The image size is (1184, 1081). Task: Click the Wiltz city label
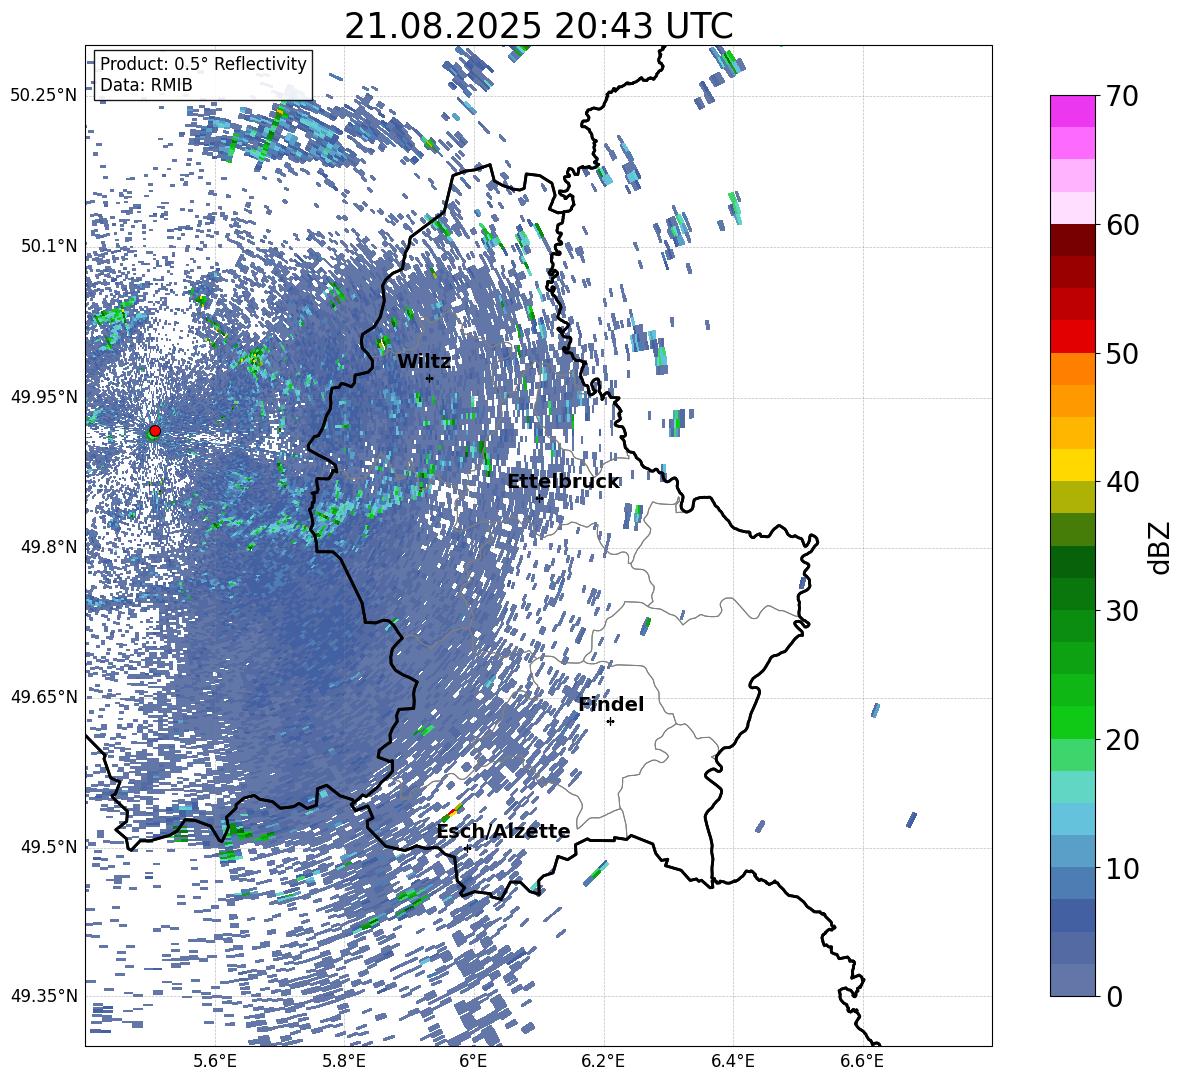[424, 362]
